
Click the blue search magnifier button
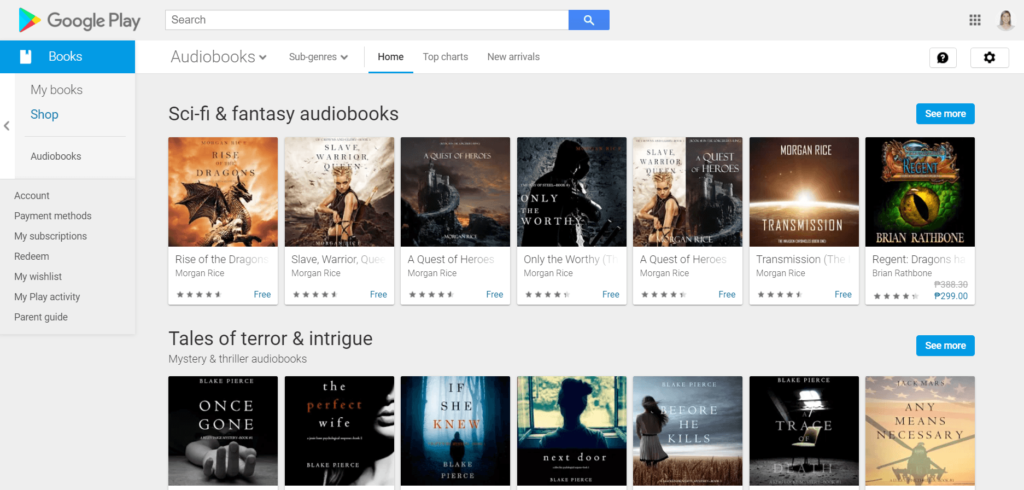click(x=589, y=20)
